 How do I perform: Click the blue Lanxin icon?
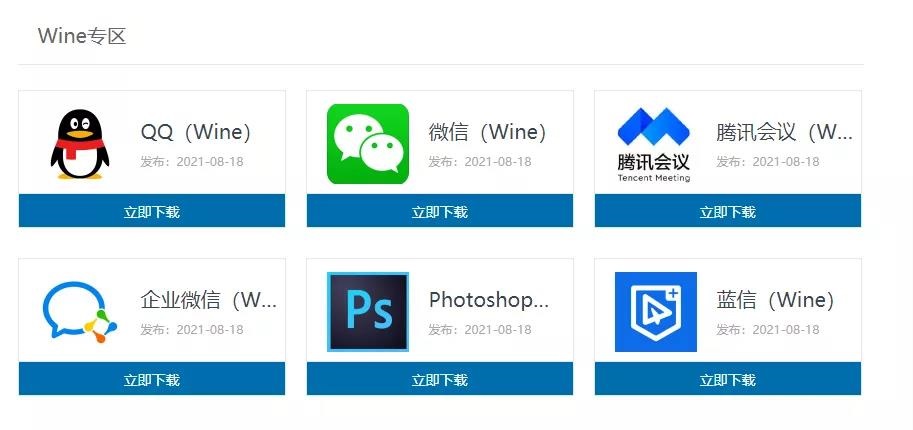(x=656, y=312)
